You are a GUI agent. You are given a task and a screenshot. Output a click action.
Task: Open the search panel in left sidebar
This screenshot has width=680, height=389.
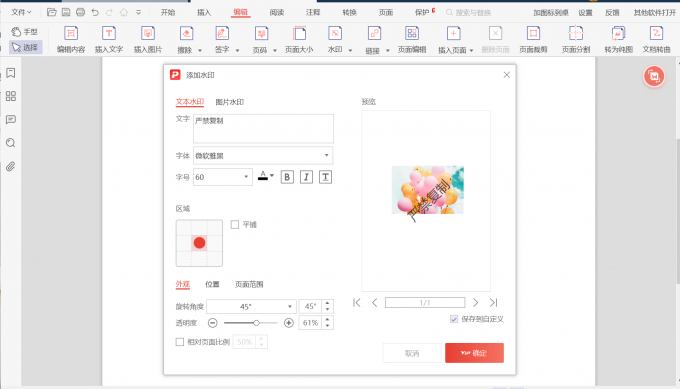tap(11, 143)
